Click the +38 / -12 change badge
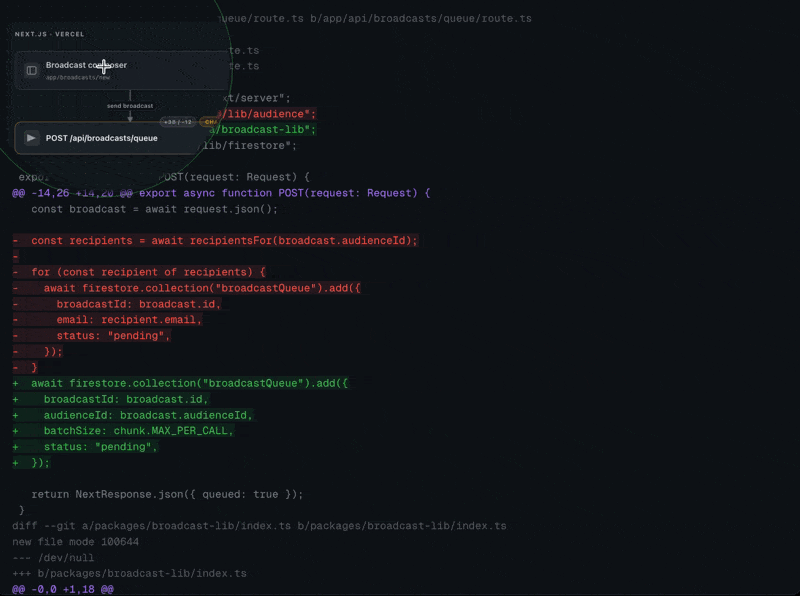800x596 pixels. point(178,122)
